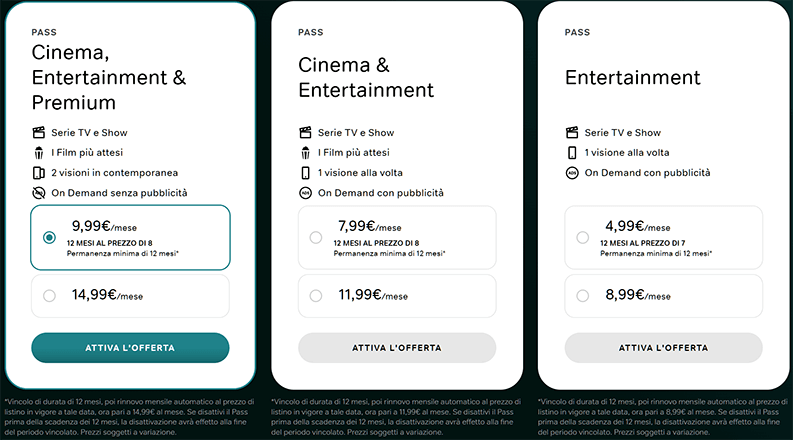Click 'Serie TV e Show' in Entertainment pass
The height and width of the screenshot is (440, 793).
point(623,133)
